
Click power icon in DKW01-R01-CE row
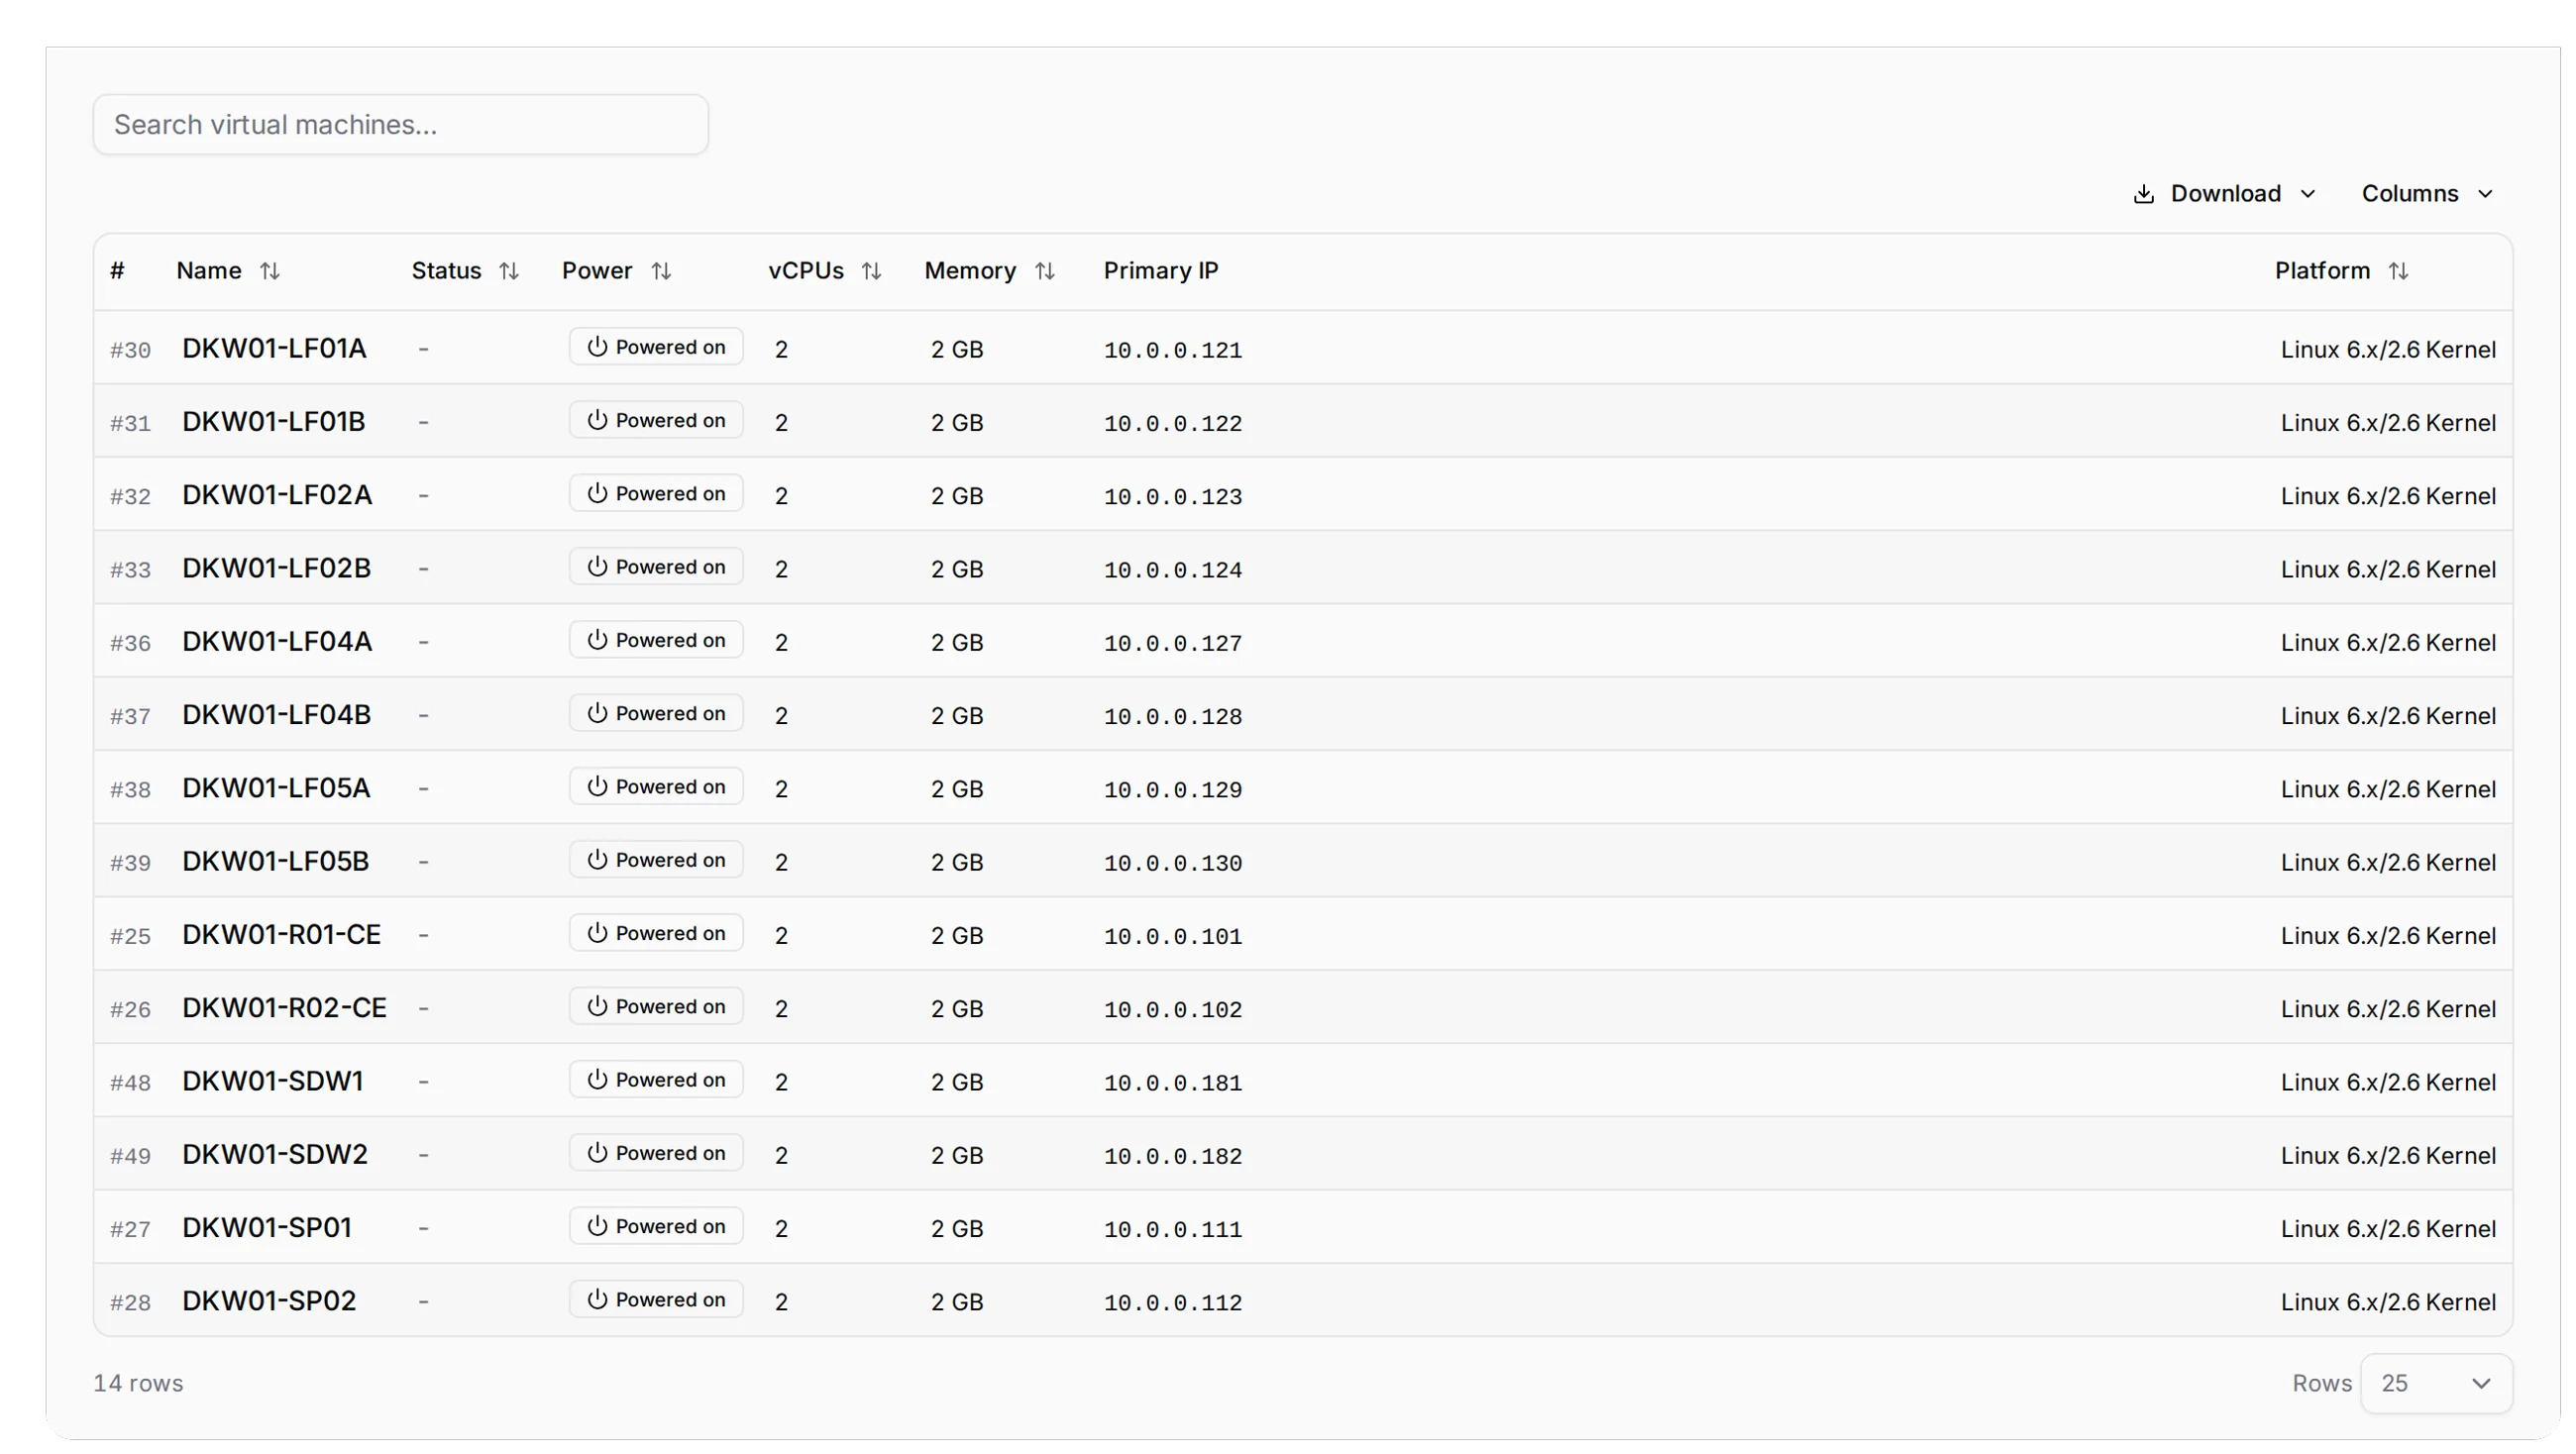point(597,933)
